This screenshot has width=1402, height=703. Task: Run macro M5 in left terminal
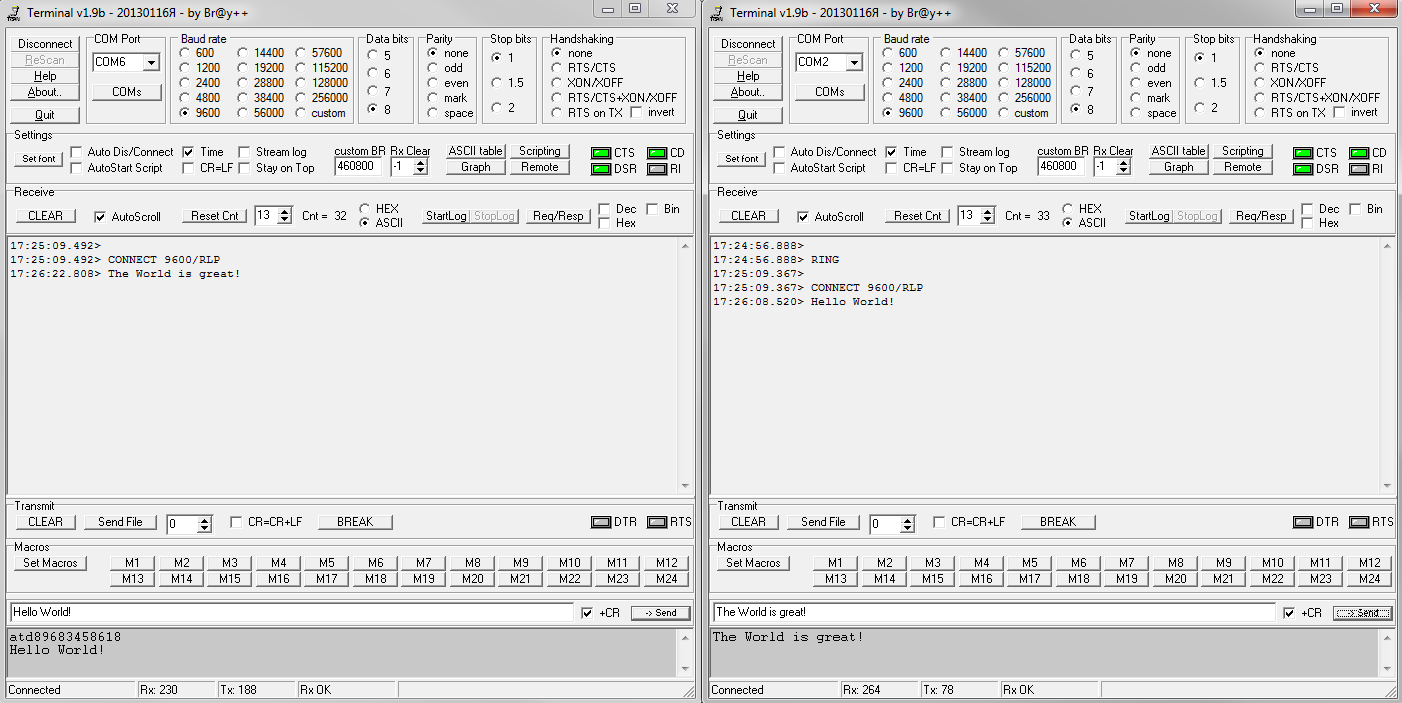pyautogui.click(x=327, y=563)
